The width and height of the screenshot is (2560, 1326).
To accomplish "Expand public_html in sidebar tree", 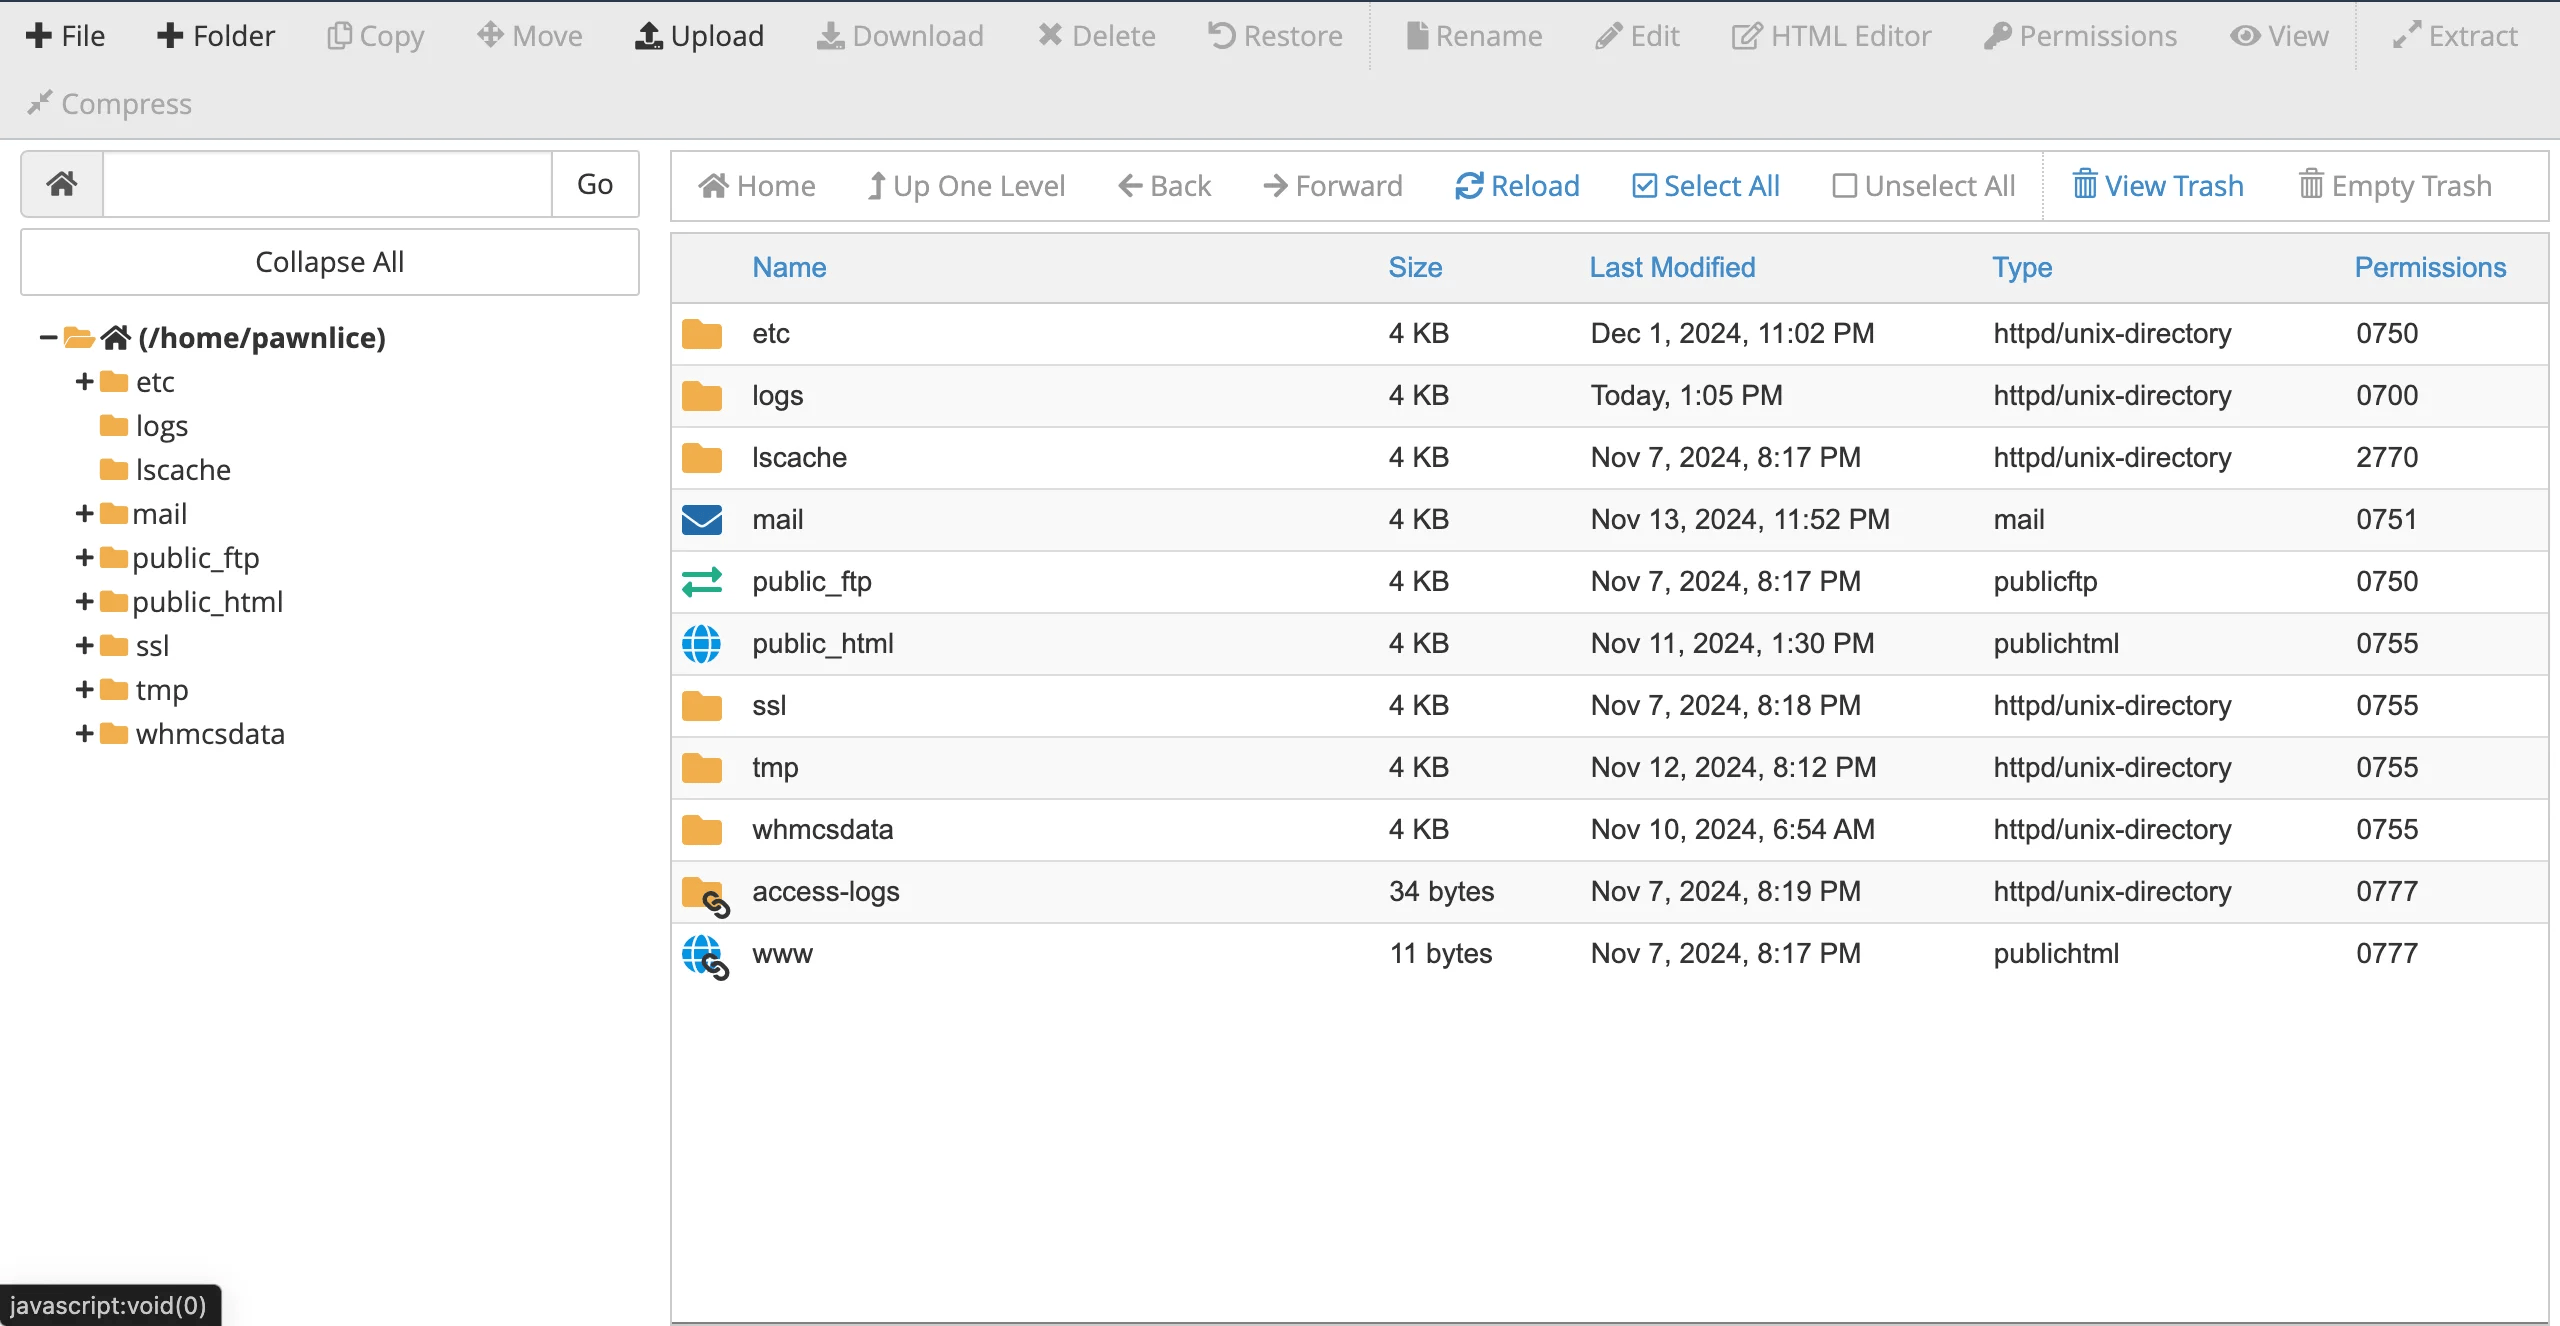I will (x=84, y=602).
